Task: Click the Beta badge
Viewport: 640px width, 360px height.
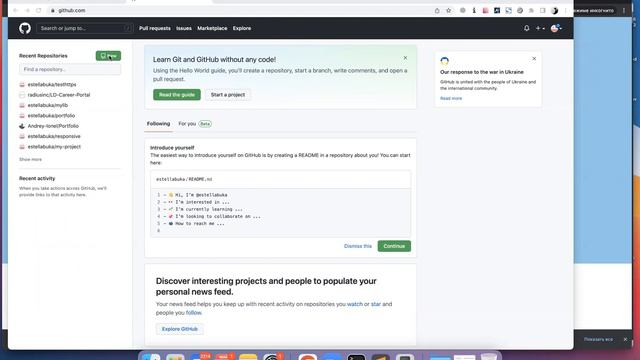Action: pos(205,124)
